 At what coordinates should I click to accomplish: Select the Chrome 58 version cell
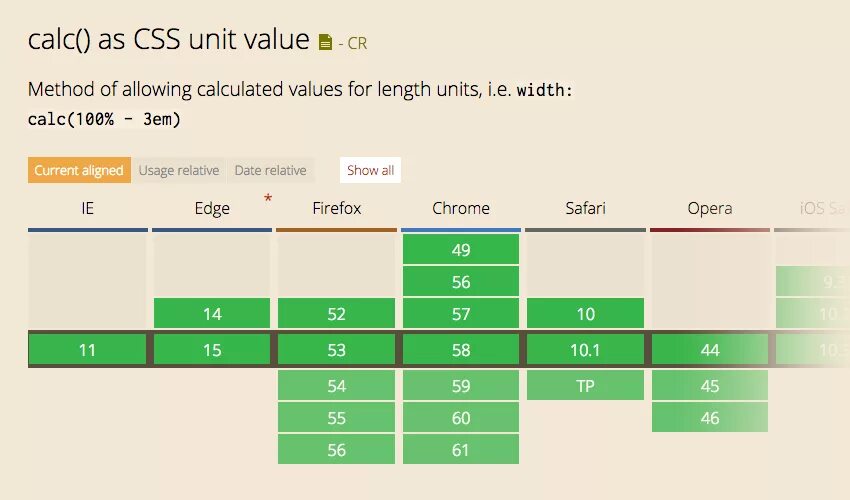461,350
